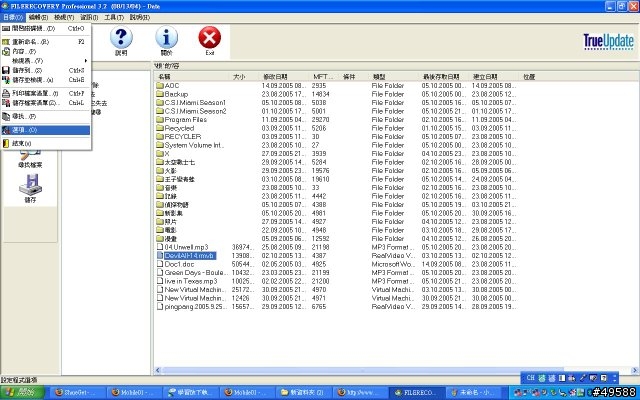
Task: Click the Program Files folder icon
Action: (160, 120)
